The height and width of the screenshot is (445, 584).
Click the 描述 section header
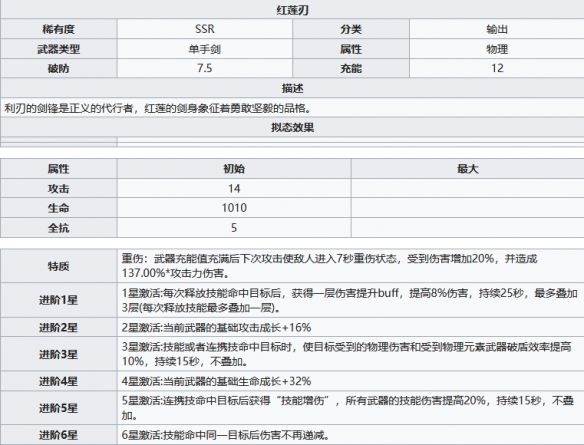pos(292,88)
